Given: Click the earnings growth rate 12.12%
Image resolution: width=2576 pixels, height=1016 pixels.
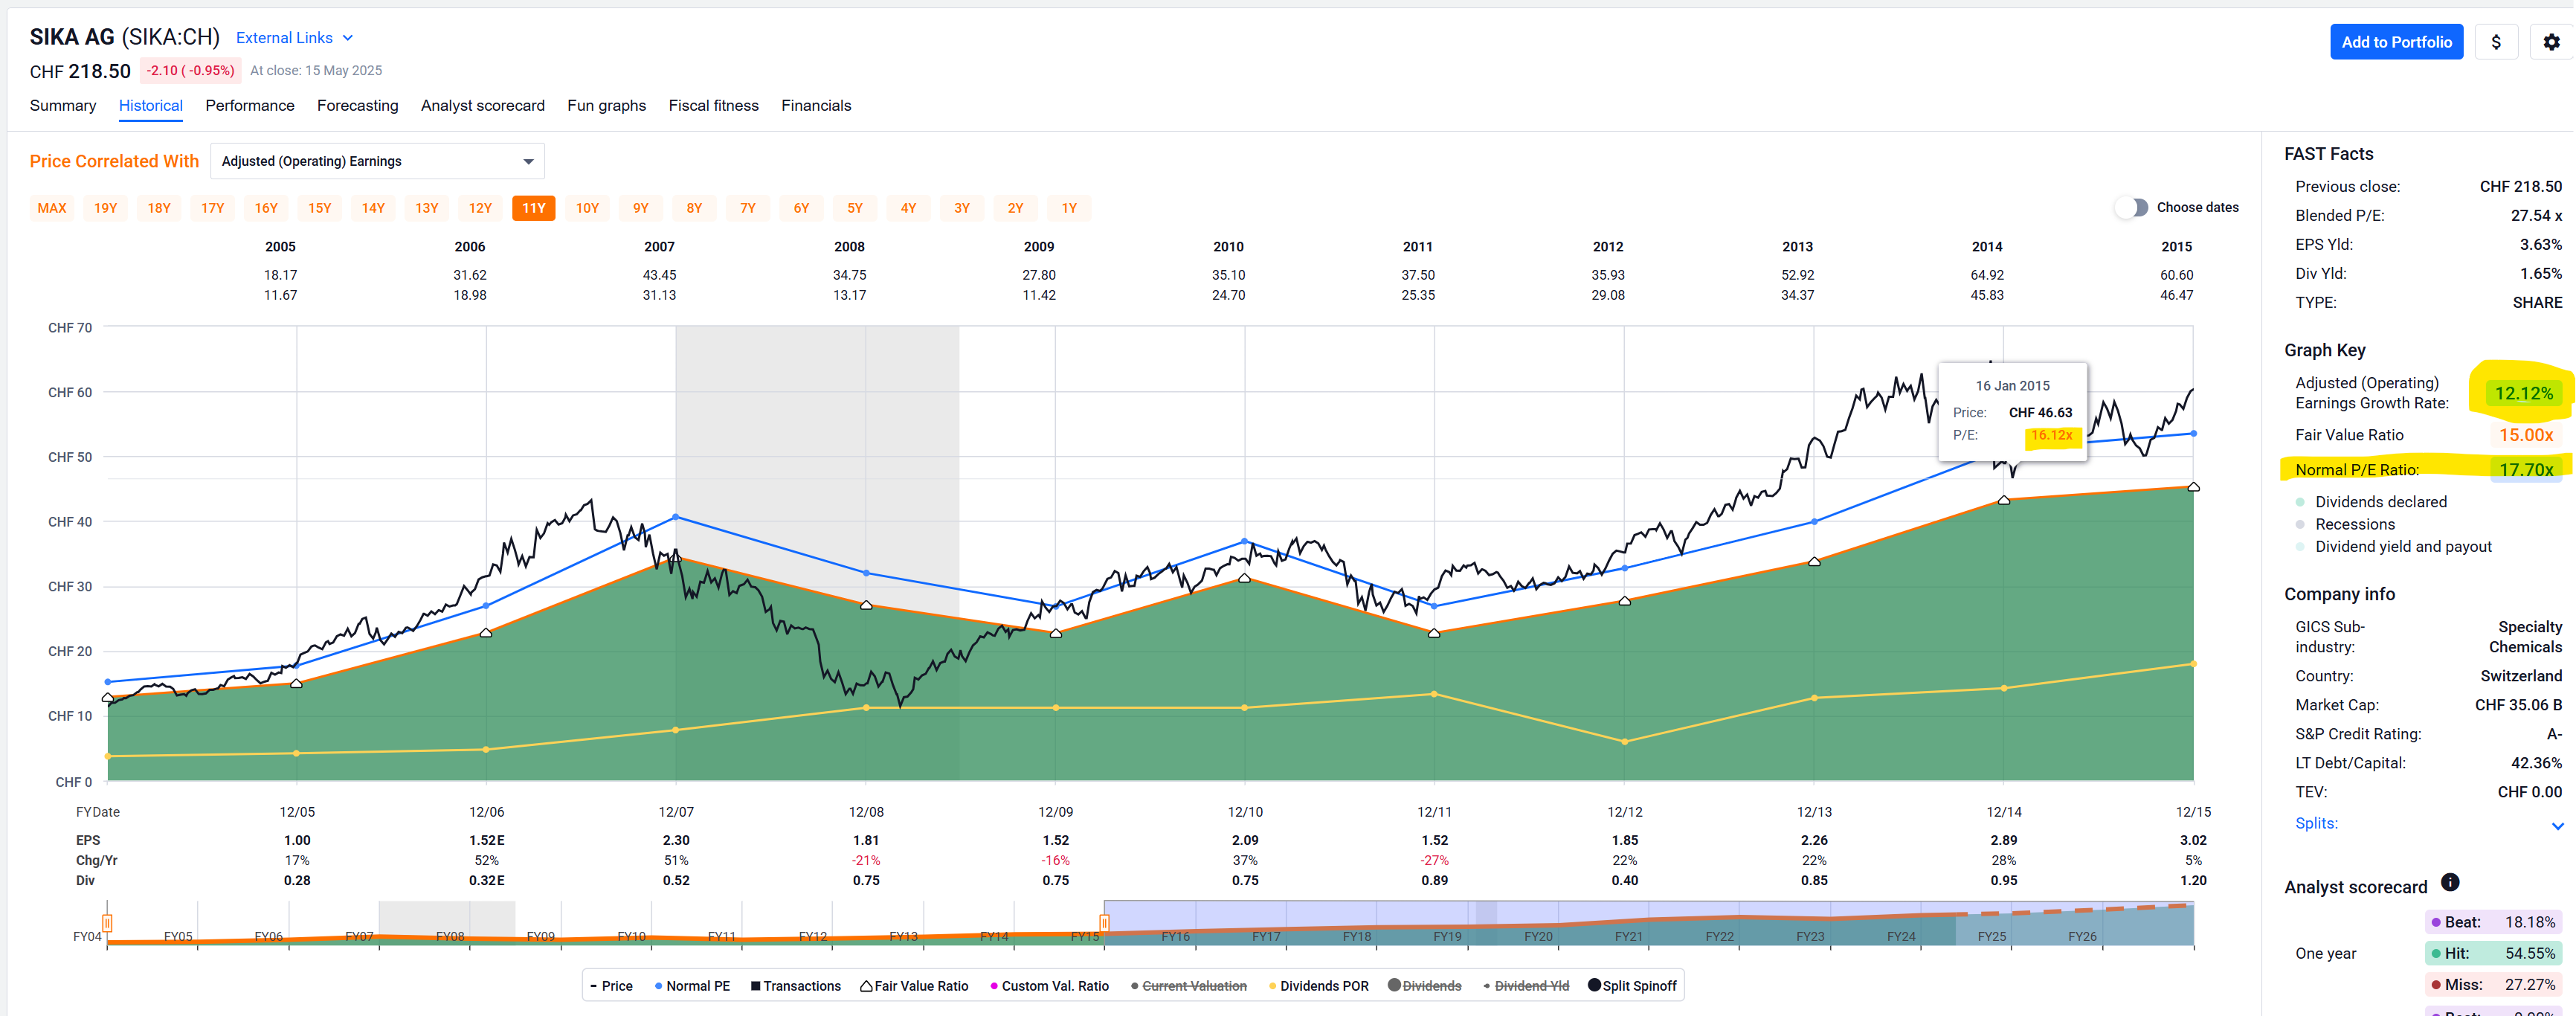Looking at the screenshot, I should click(x=2523, y=393).
